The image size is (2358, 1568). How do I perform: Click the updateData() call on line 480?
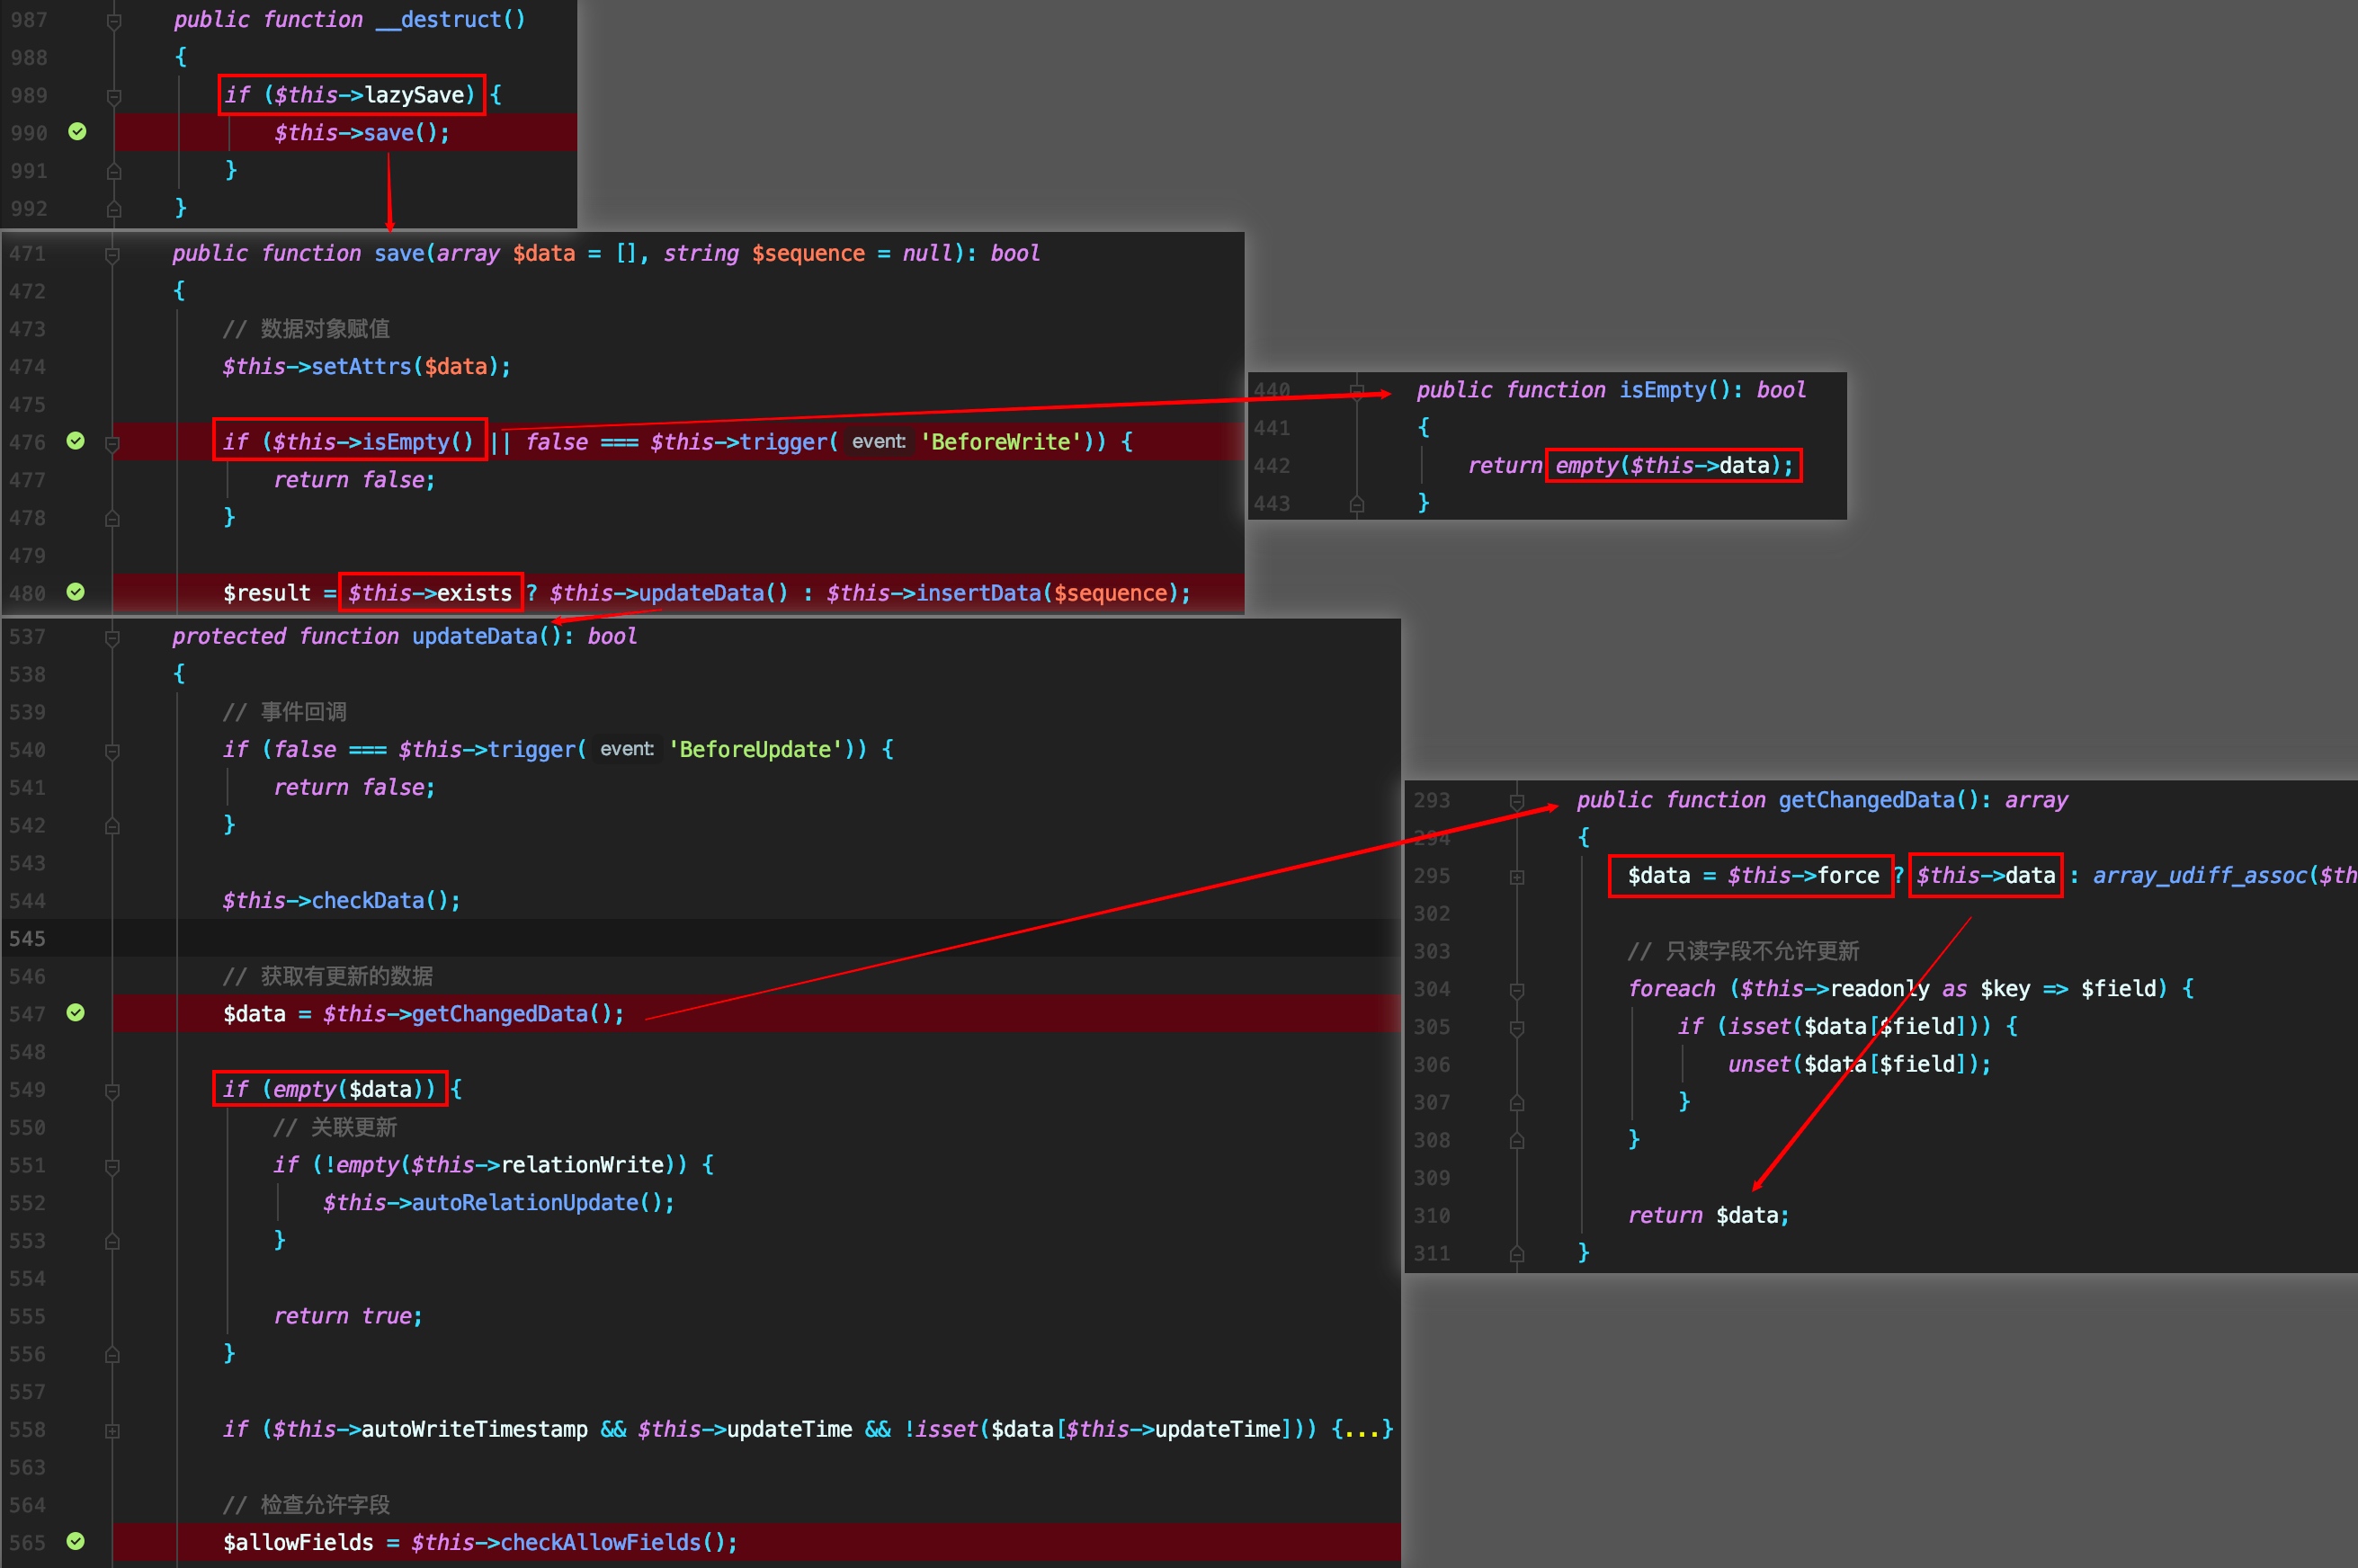pos(714,593)
